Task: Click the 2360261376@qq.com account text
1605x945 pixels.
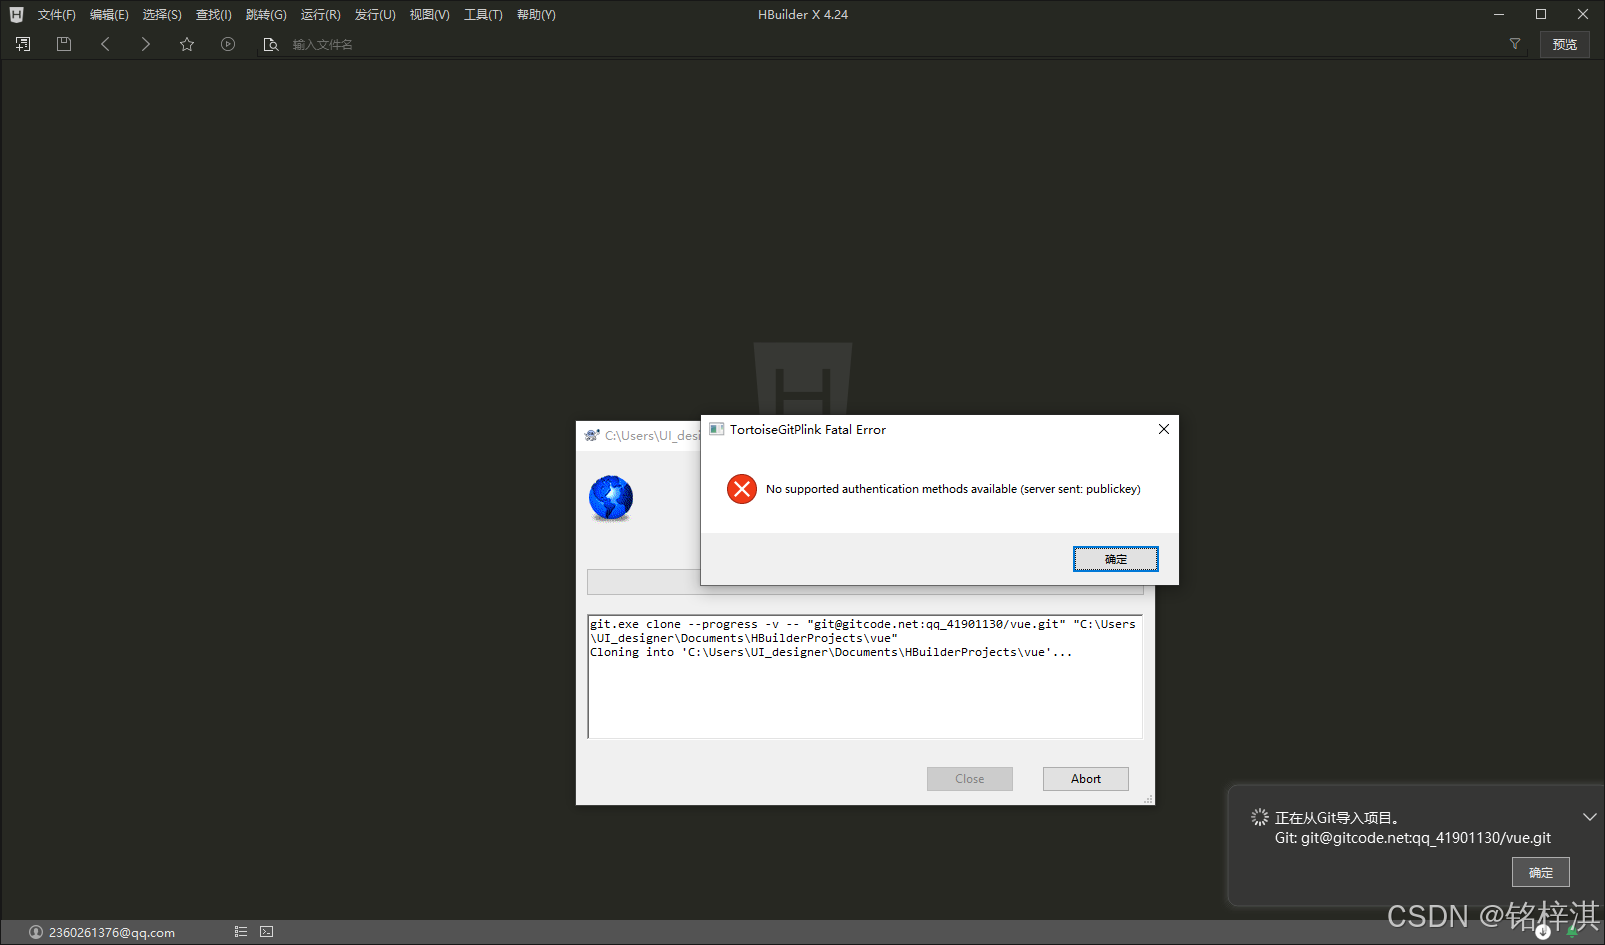Action: pos(112,932)
